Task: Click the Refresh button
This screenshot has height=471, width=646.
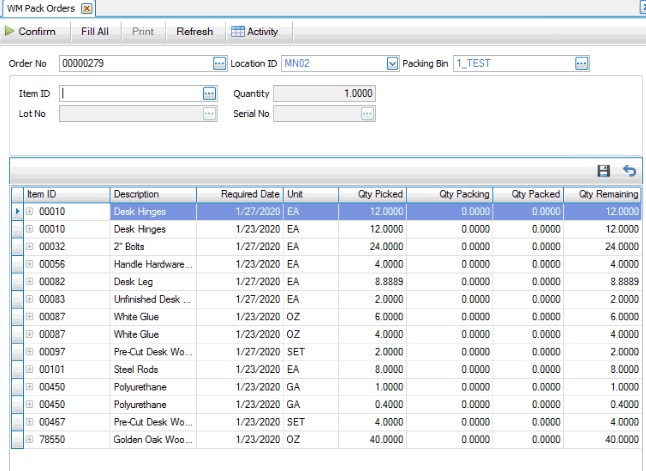Action: pyautogui.click(x=194, y=32)
